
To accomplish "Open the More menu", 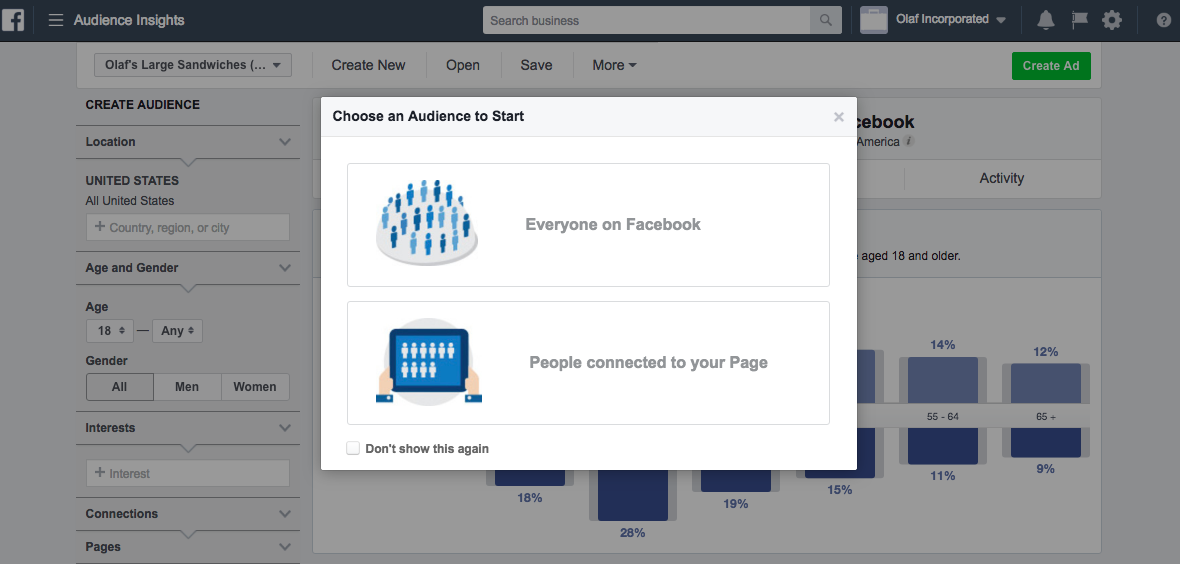I will click(x=614, y=65).
